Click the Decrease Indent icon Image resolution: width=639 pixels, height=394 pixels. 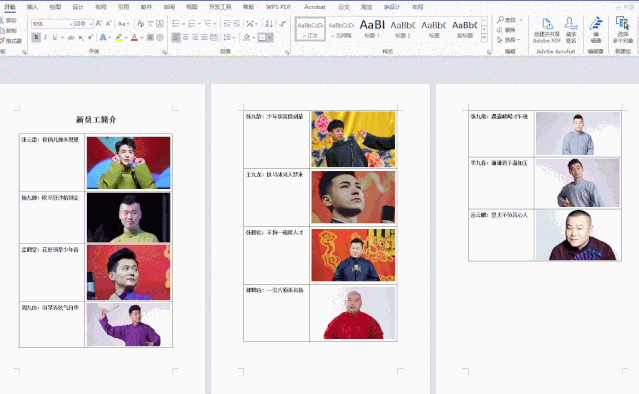(x=227, y=24)
